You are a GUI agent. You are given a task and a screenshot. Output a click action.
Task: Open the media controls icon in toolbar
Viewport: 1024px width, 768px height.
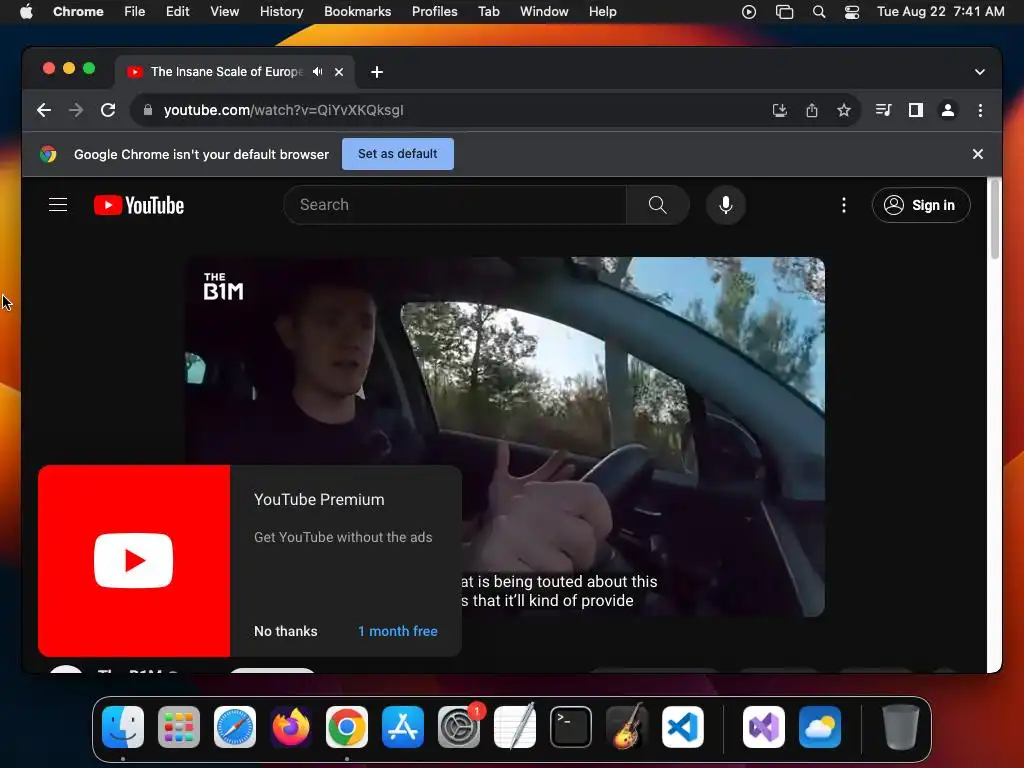click(x=884, y=110)
